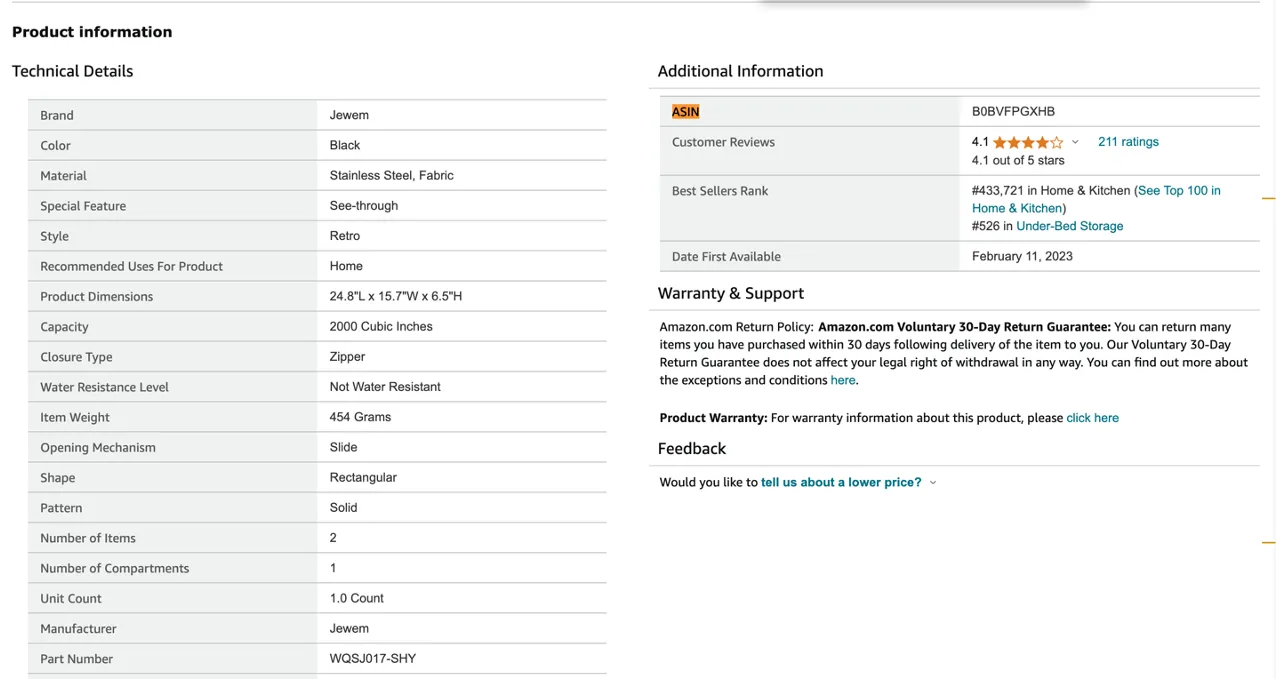1277x679 pixels.
Task: Go to Under-Bed Storage category link
Action: coord(1069,226)
